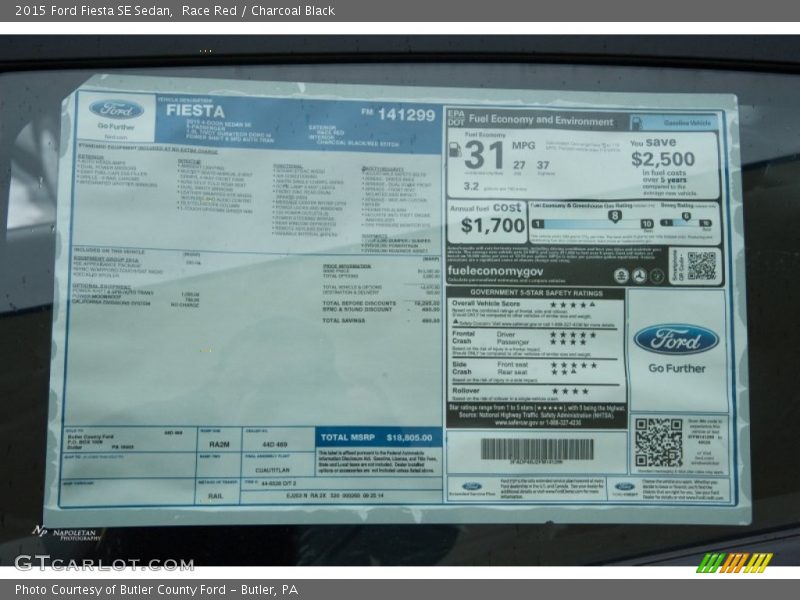Click the RAIL transport method text
The width and height of the screenshot is (800, 600).
[215, 496]
